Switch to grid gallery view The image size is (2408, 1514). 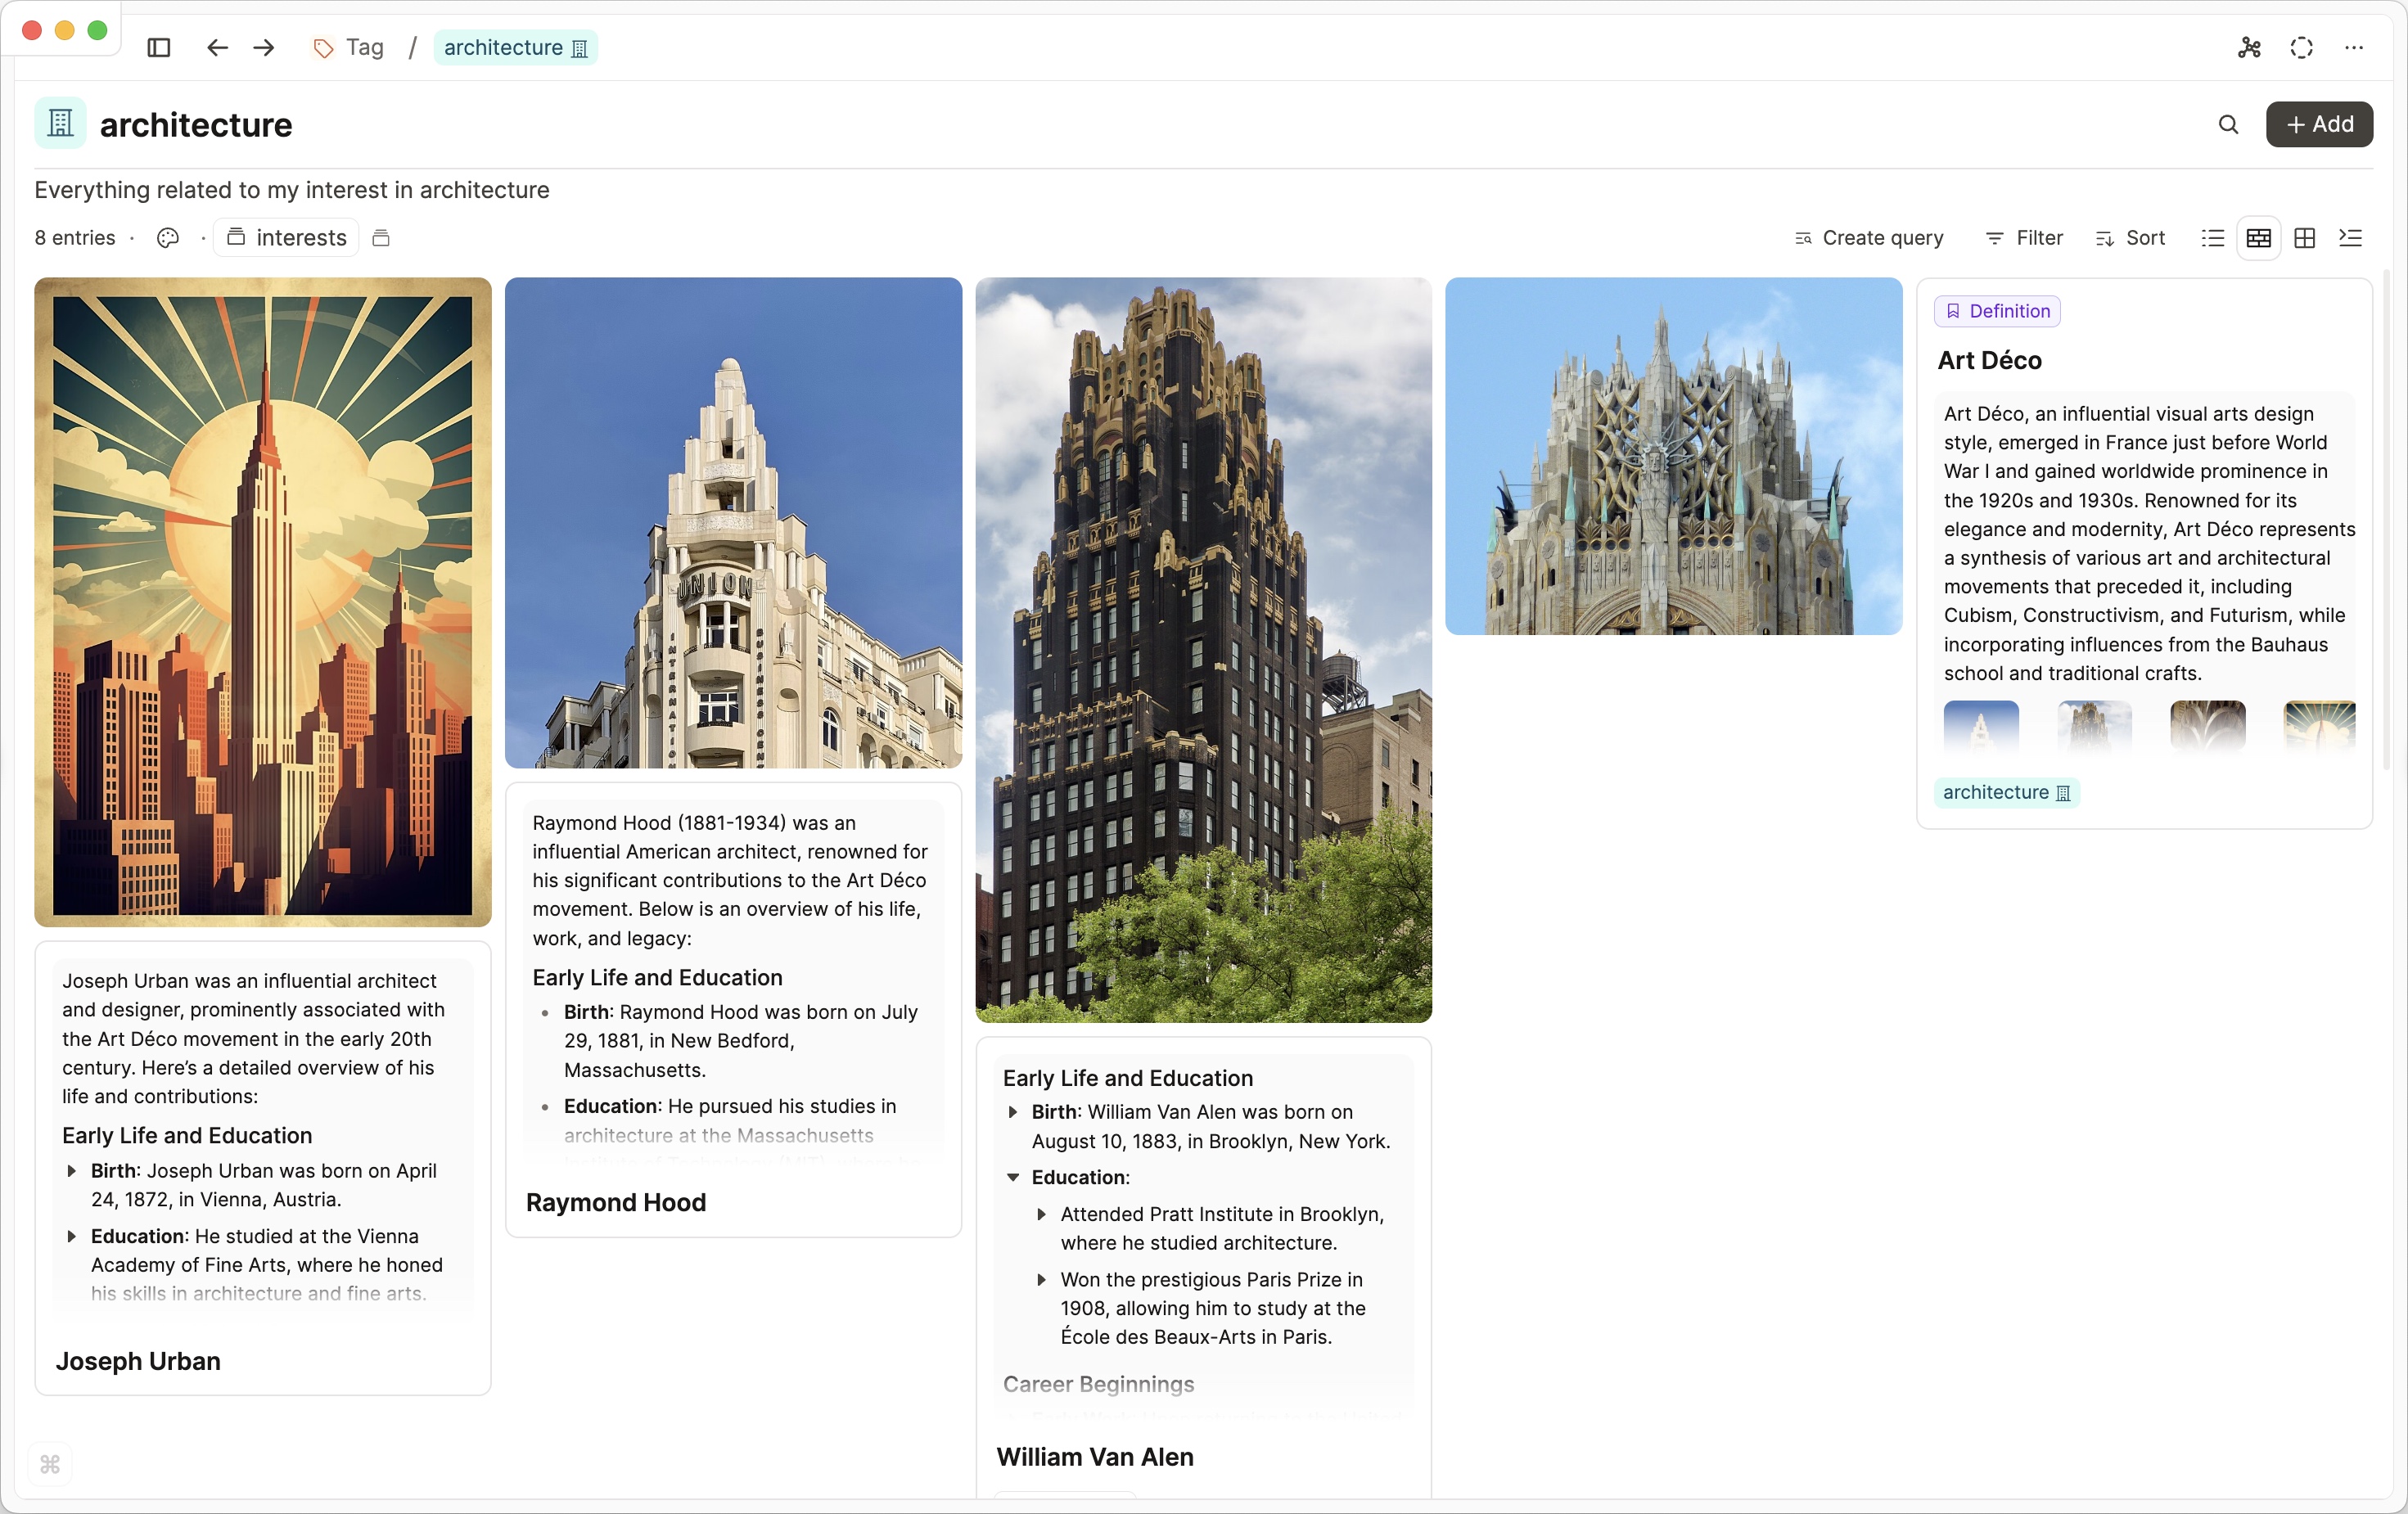point(2304,238)
